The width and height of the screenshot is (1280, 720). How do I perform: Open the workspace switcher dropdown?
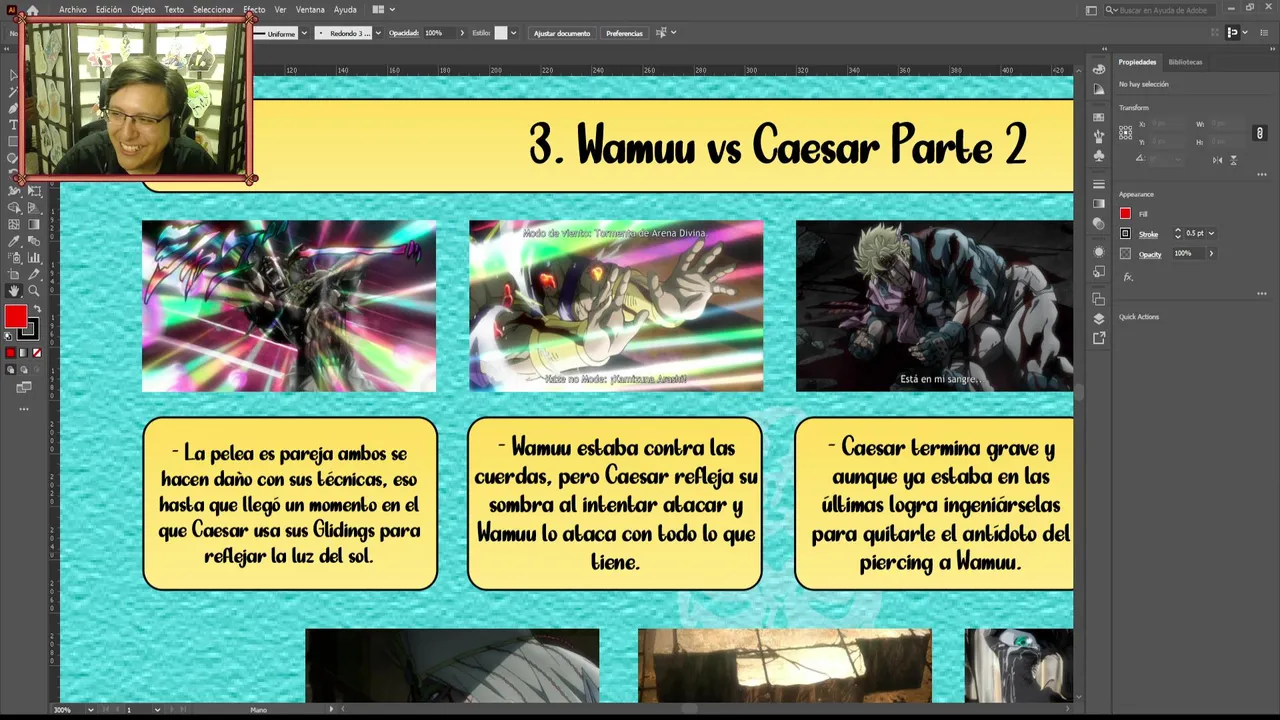(x=1092, y=9)
